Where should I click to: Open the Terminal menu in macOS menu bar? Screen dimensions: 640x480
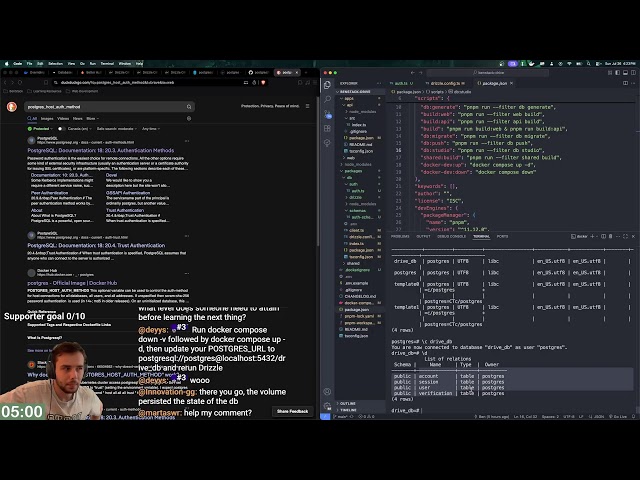pyautogui.click(x=107, y=64)
